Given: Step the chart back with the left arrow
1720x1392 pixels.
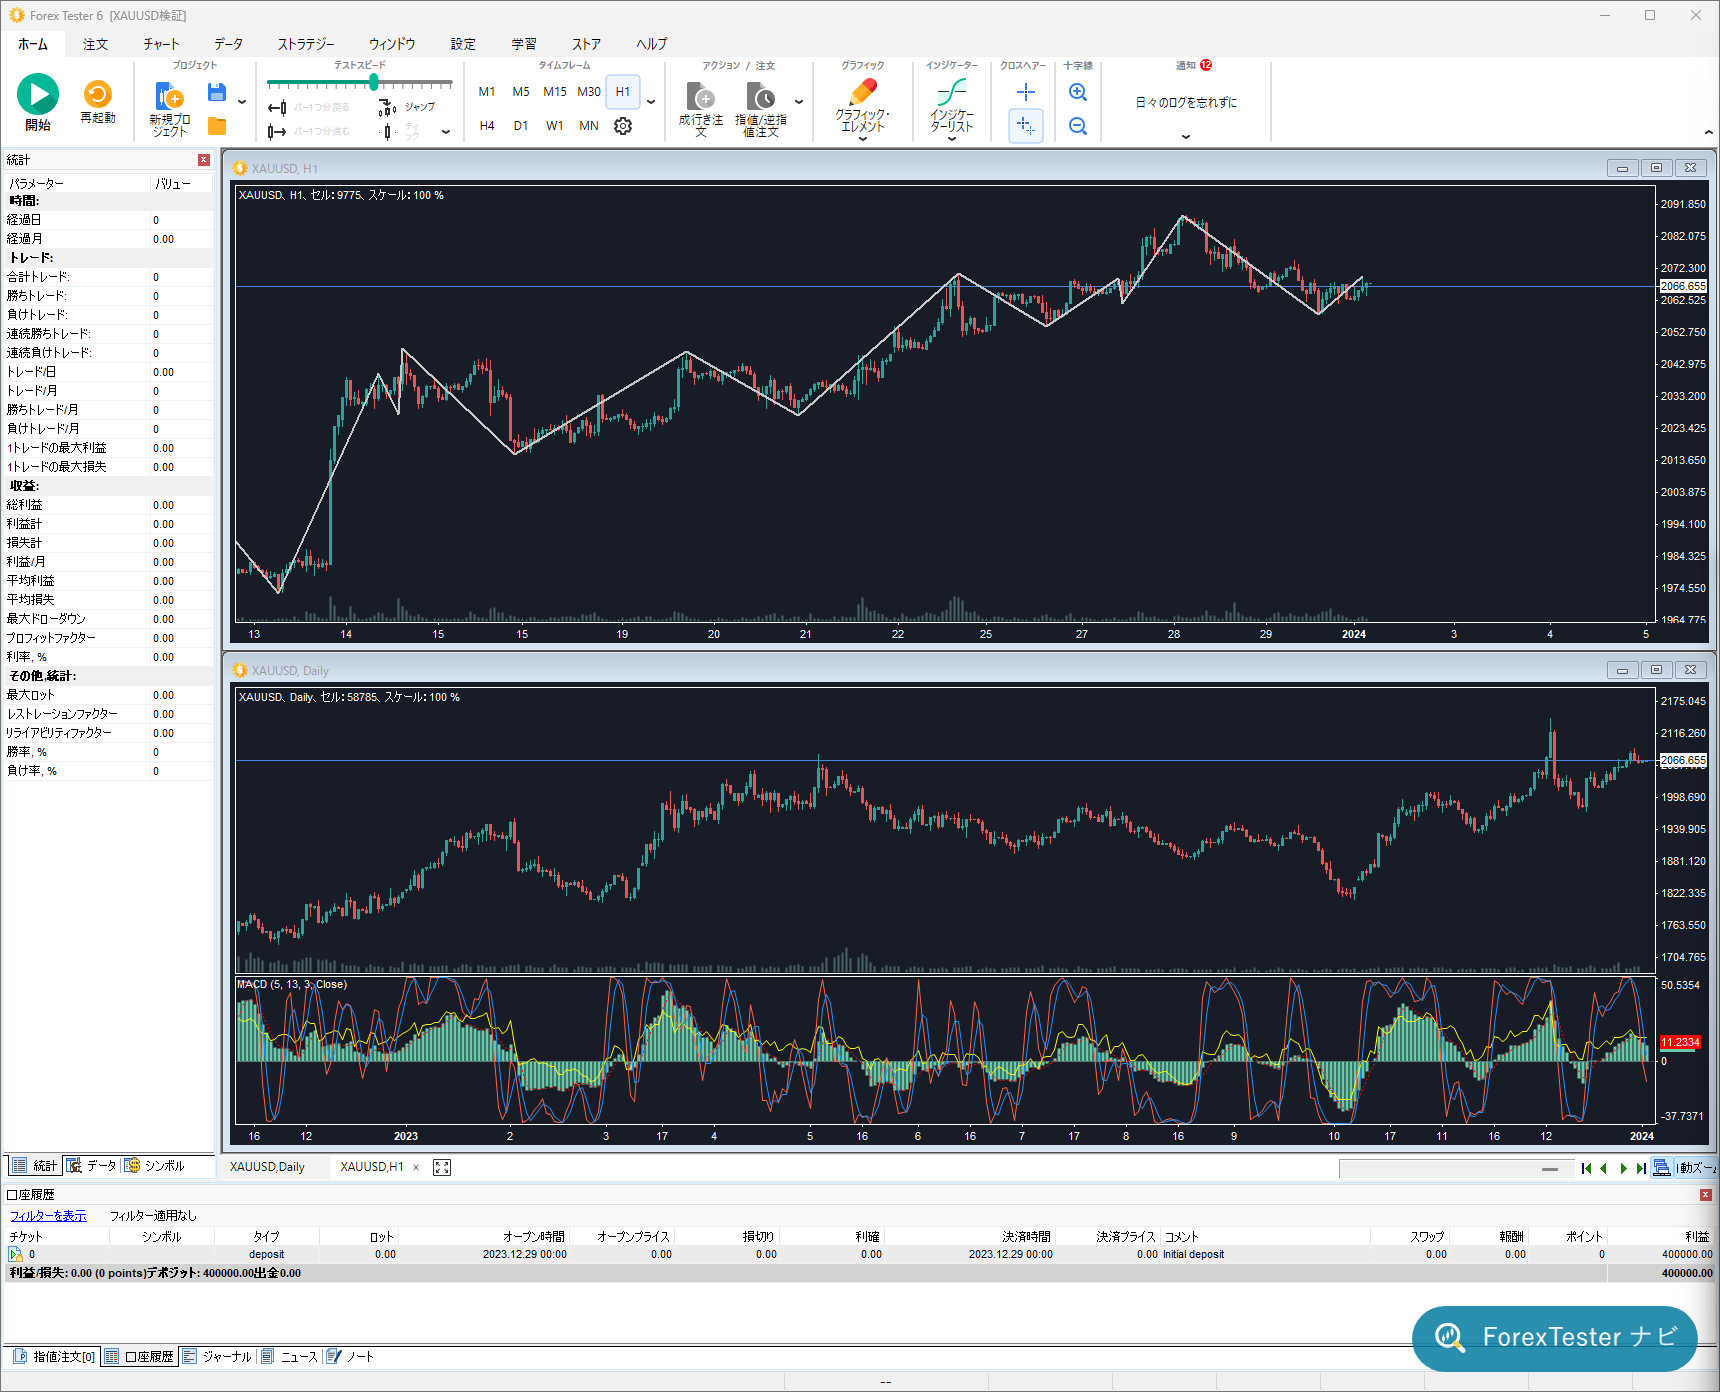Looking at the screenshot, I should point(1604,1168).
